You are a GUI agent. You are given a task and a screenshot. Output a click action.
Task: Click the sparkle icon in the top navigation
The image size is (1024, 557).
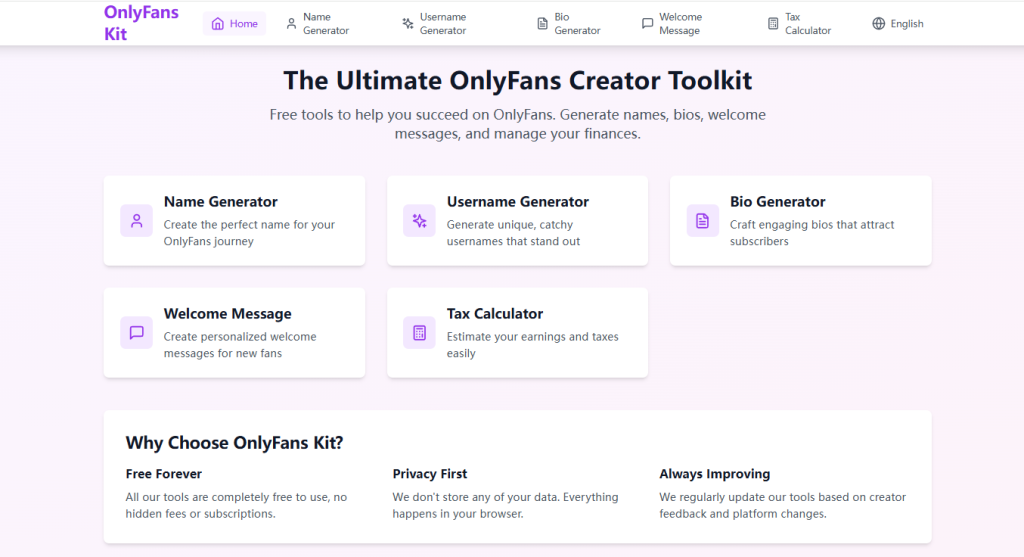pos(408,24)
